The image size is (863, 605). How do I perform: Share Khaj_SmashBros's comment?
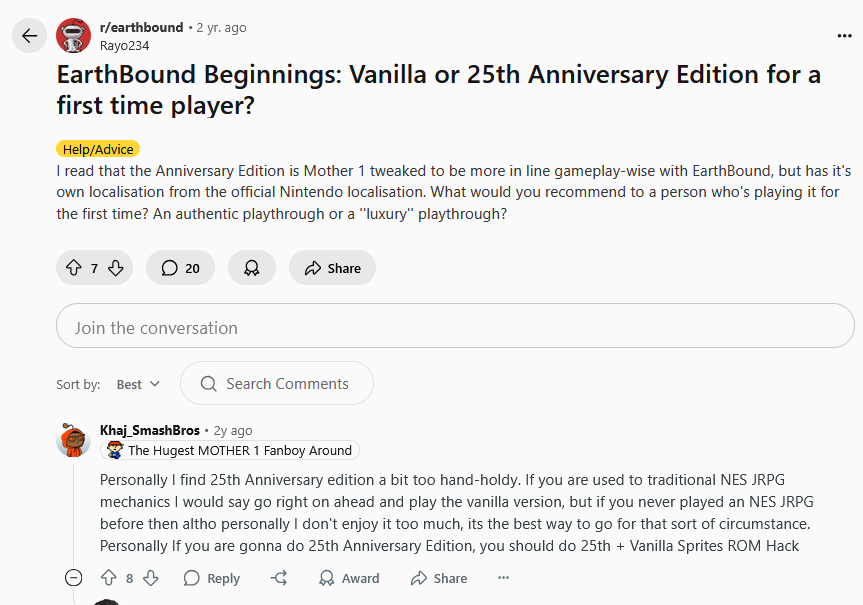tap(439, 578)
